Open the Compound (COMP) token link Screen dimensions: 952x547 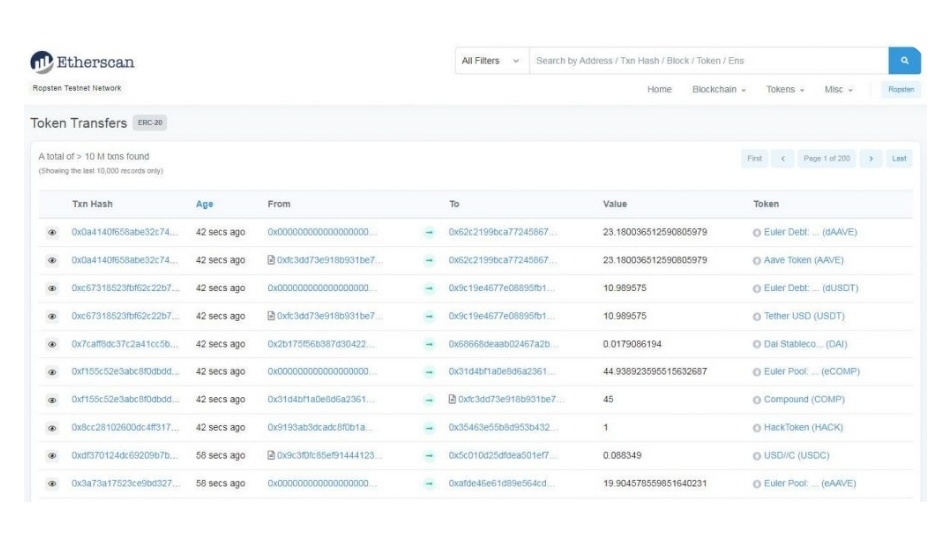click(x=804, y=399)
